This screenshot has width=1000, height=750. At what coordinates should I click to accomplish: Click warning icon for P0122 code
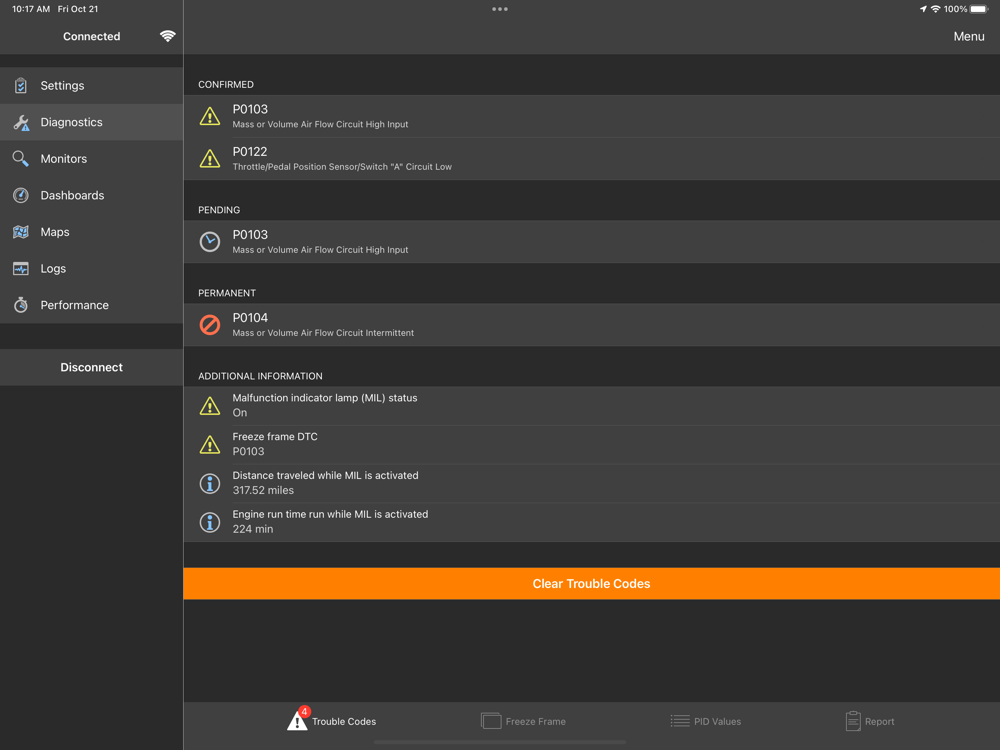click(210, 158)
